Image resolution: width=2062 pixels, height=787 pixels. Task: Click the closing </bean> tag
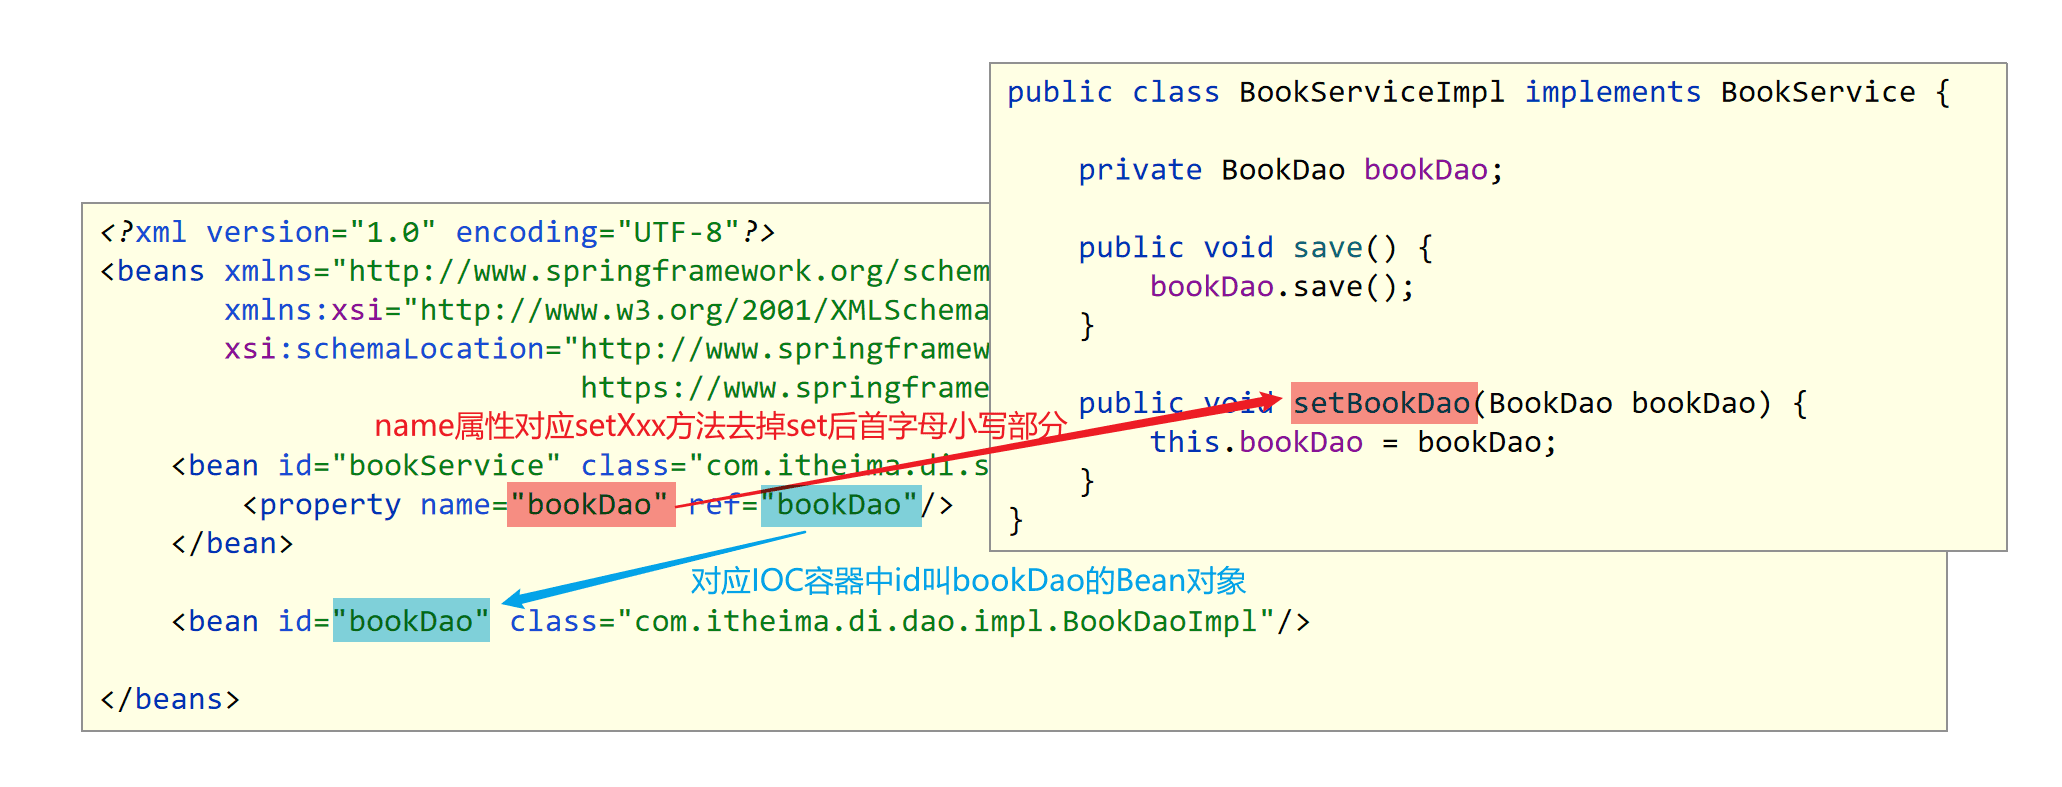click(x=232, y=544)
